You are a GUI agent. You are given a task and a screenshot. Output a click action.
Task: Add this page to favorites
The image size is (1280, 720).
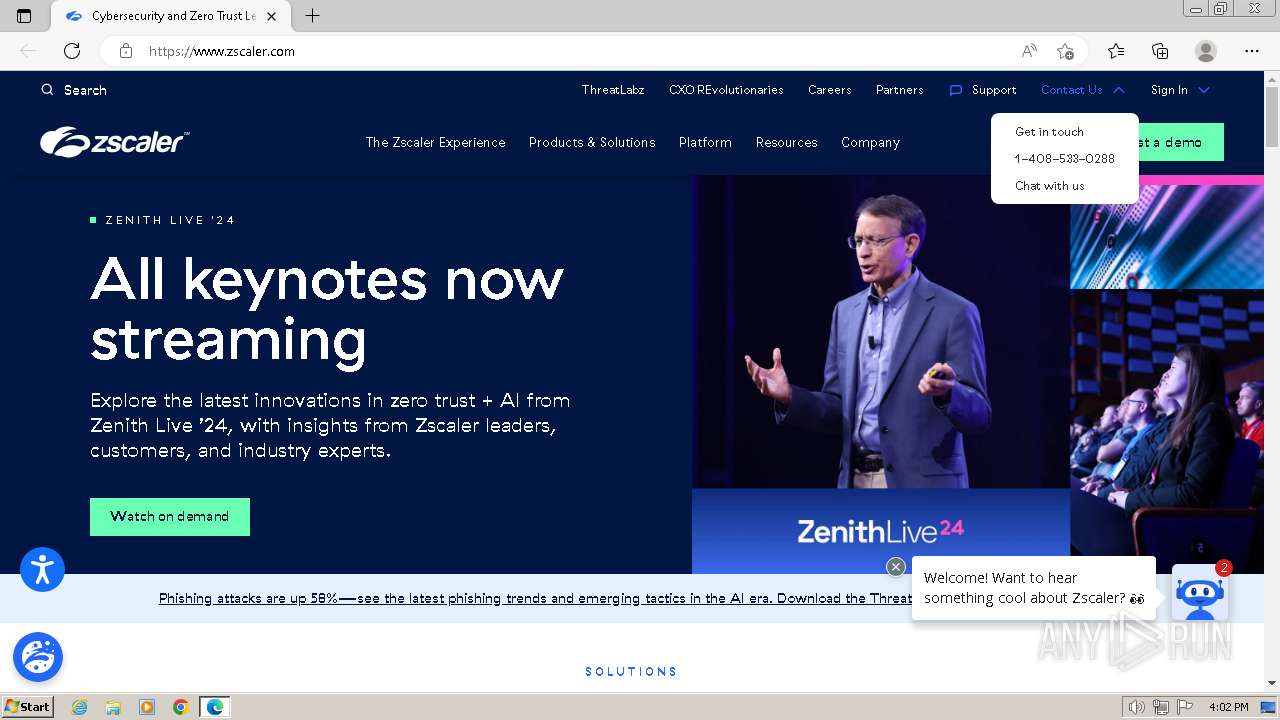point(1065,51)
